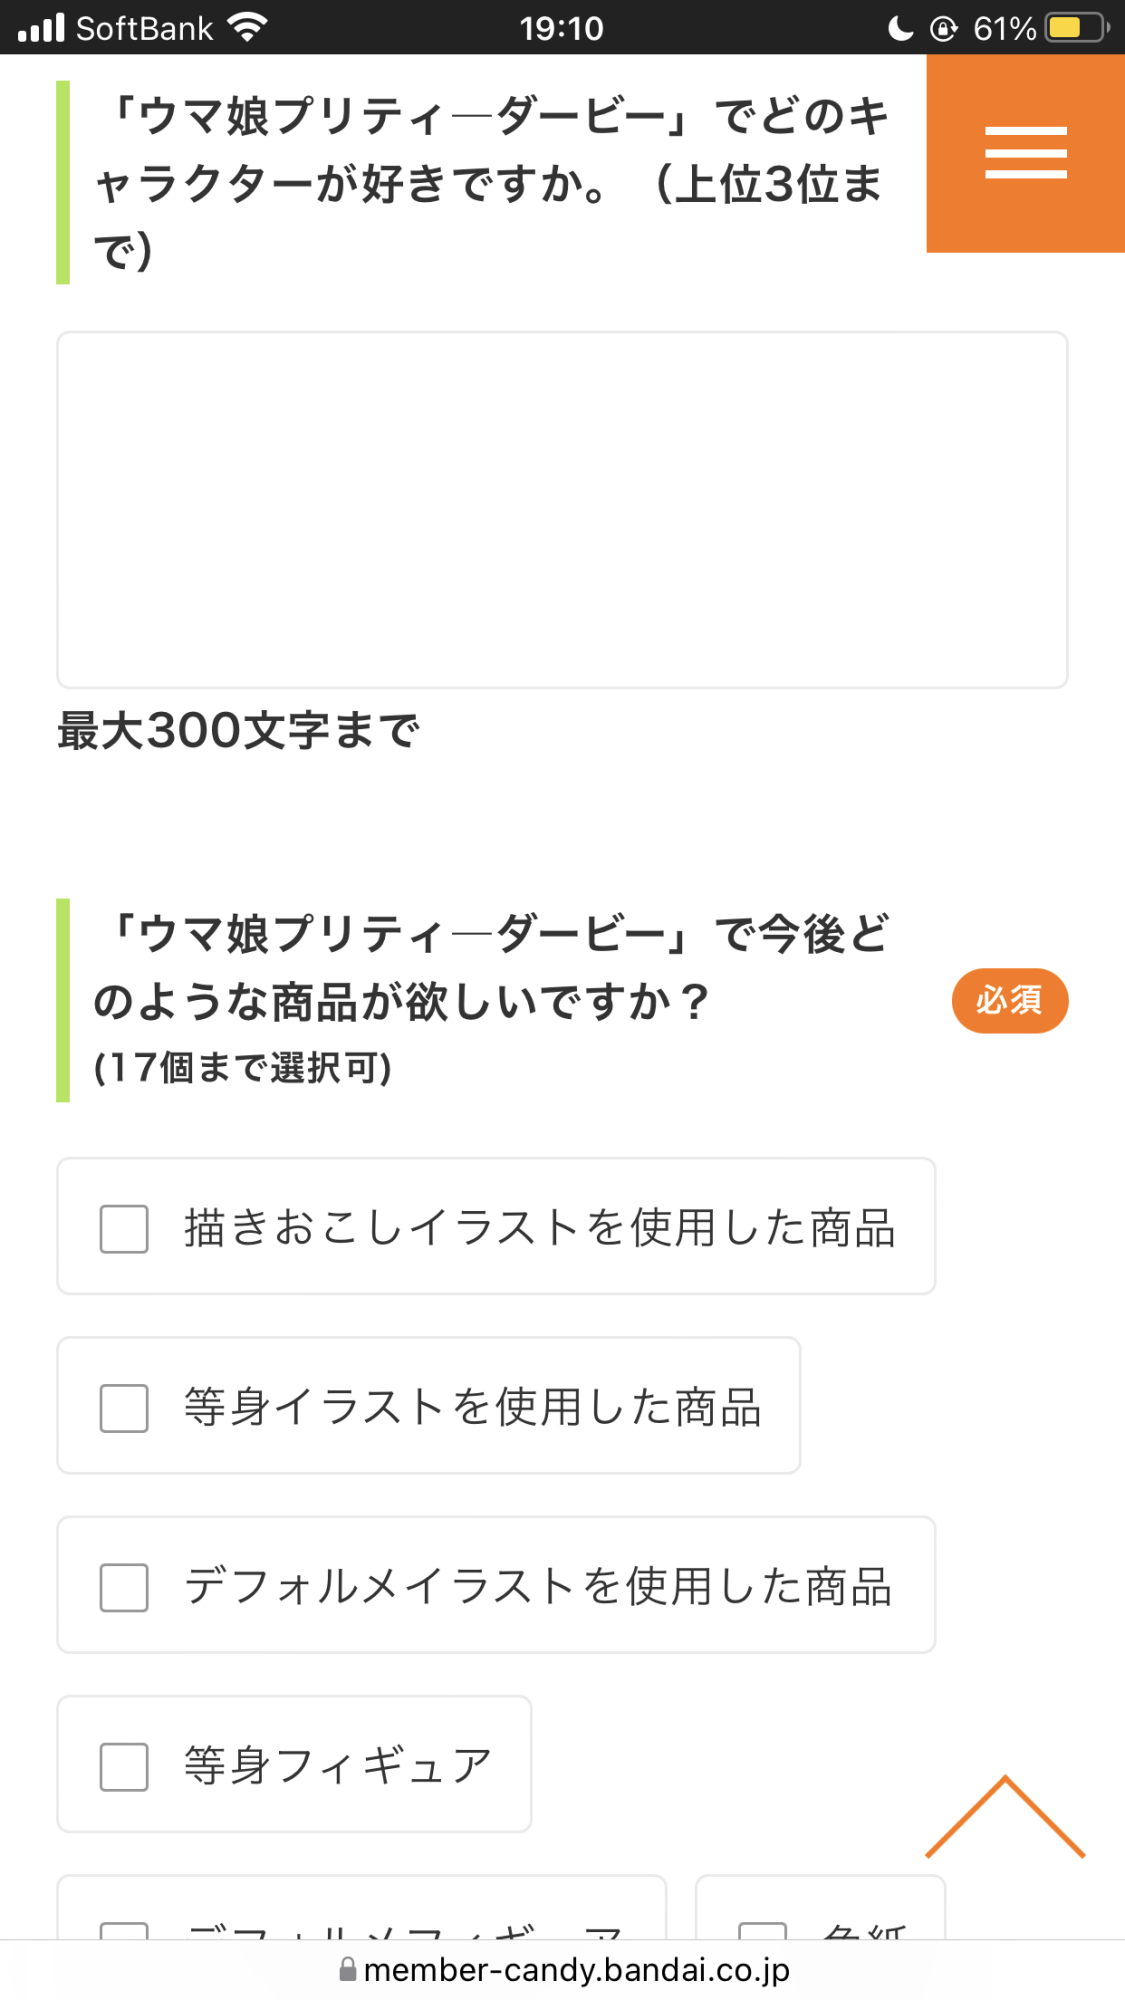1125x2000 pixels.
Task: Tap the orange scroll-to-top arrow
Action: (x=1005, y=1818)
